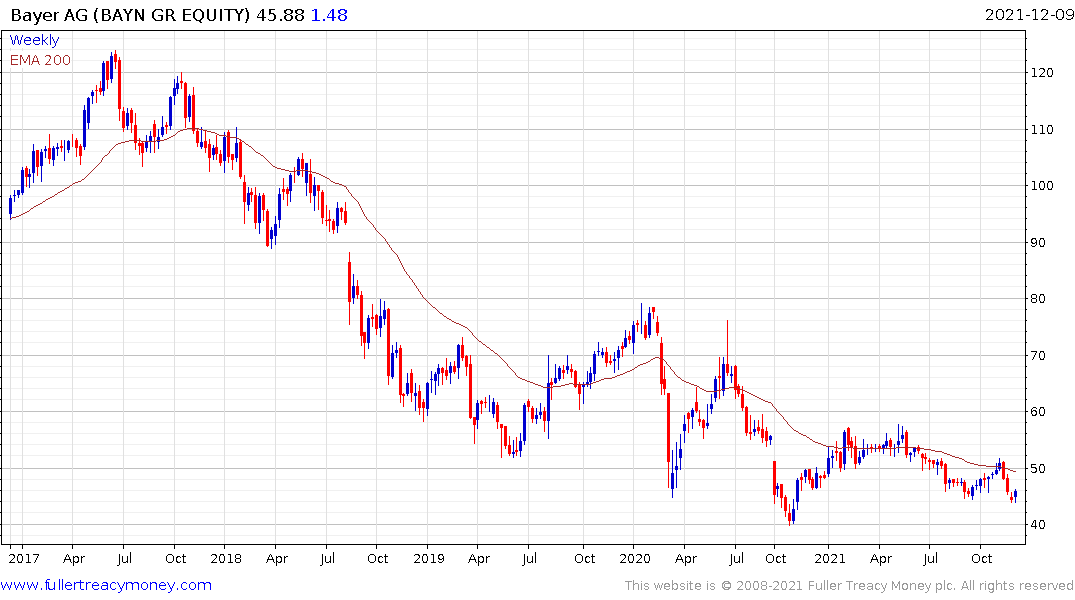Click the date 2021-12-09
Screen dimensions: 1075x600
click(x=1029, y=15)
